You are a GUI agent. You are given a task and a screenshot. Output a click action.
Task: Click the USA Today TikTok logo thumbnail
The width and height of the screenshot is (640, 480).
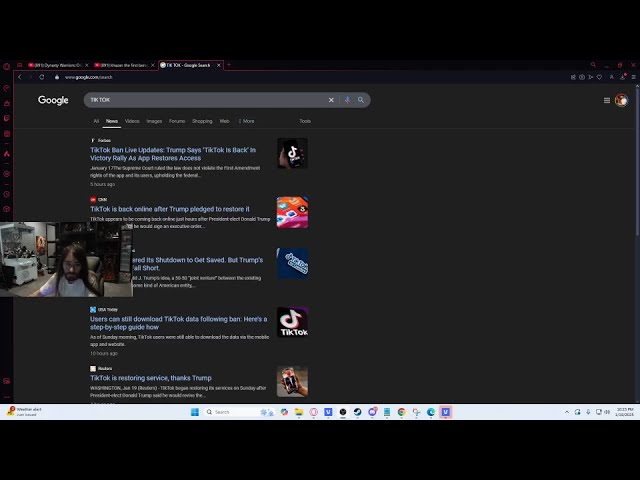(x=292, y=322)
